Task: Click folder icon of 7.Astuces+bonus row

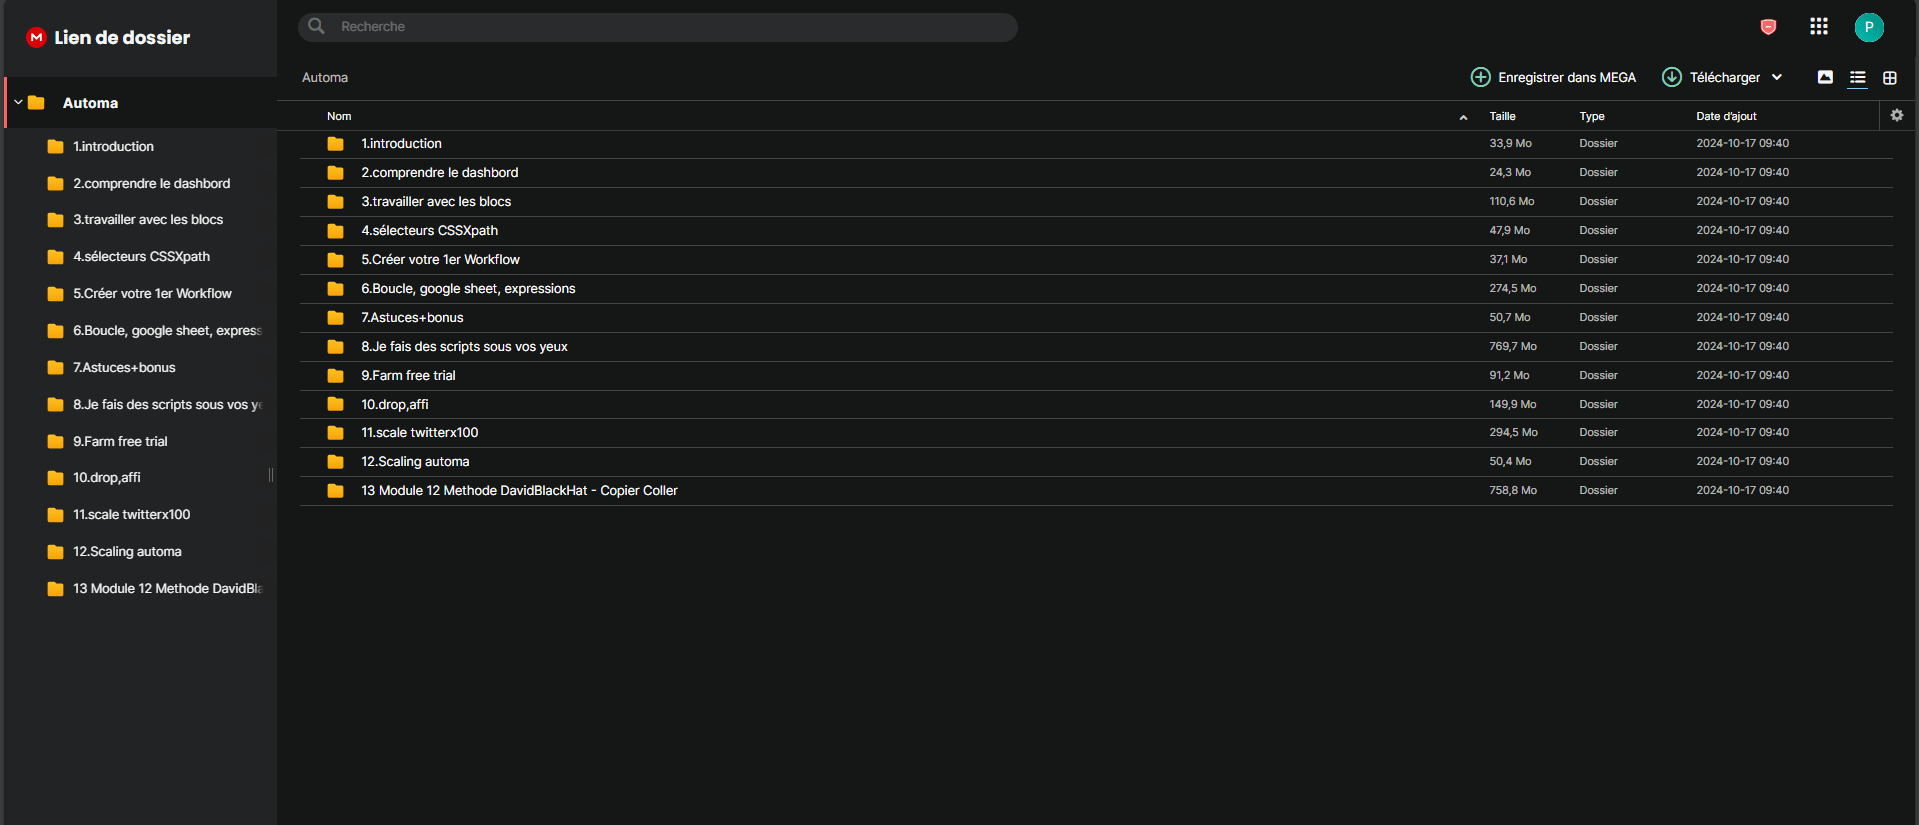Action: (335, 318)
